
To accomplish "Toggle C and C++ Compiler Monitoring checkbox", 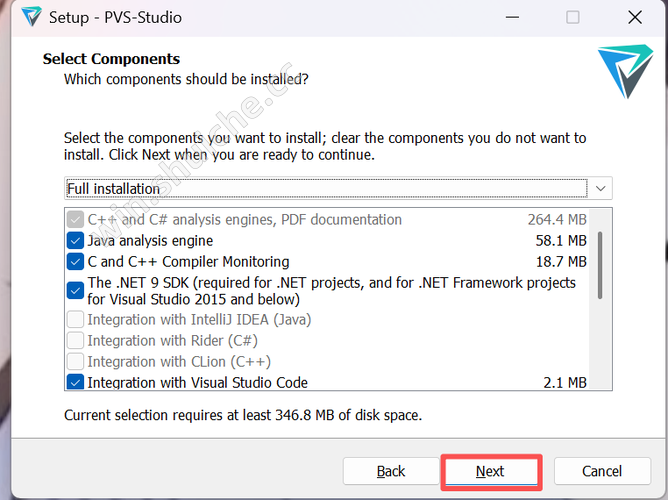I will (75, 262).
